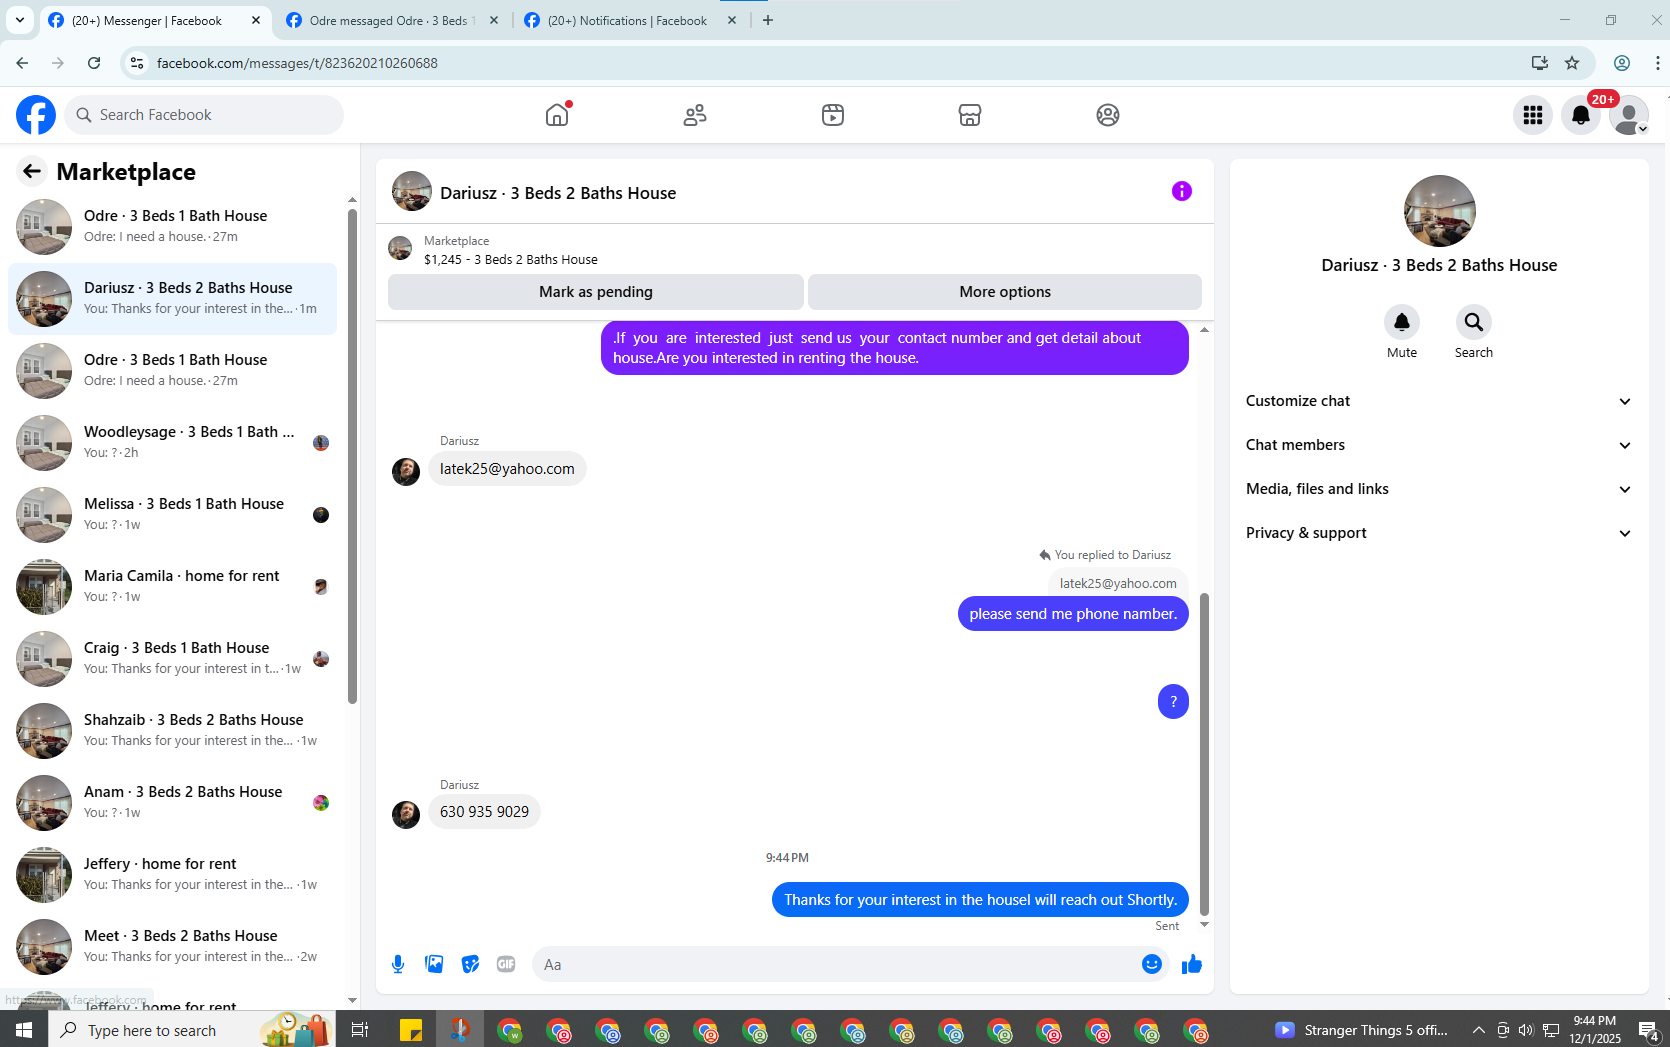Open the emoji picker in message box
The height and width of the screenshot is (1047, 1670).
pos(1152,964)
